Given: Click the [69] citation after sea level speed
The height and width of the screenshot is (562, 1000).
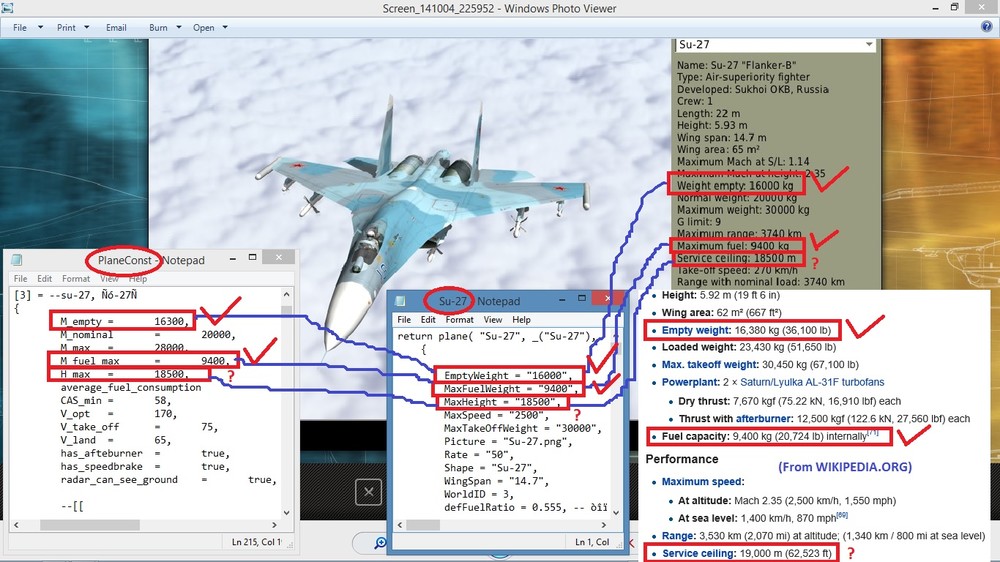Looking at the screenshot, I should pos(842,515).
